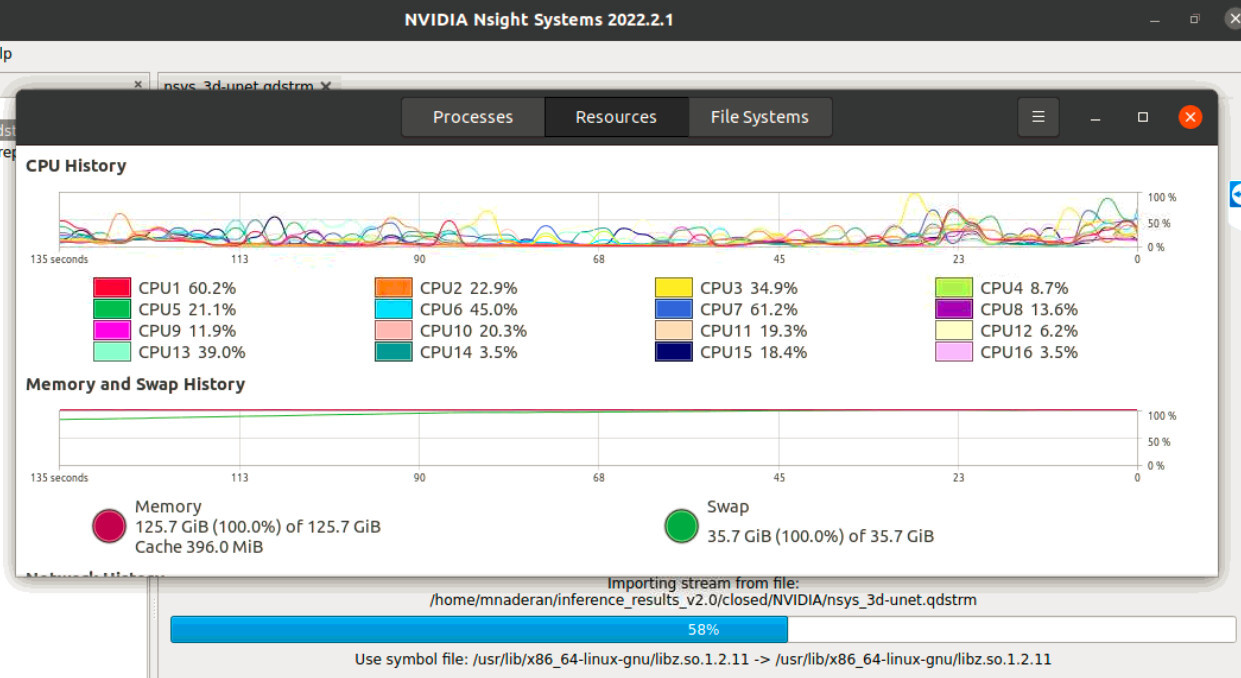The image size is (1241, 678).
Task: Select the CPU6 45.0% label
Action: pyautogui.click(x=468, y=309)
